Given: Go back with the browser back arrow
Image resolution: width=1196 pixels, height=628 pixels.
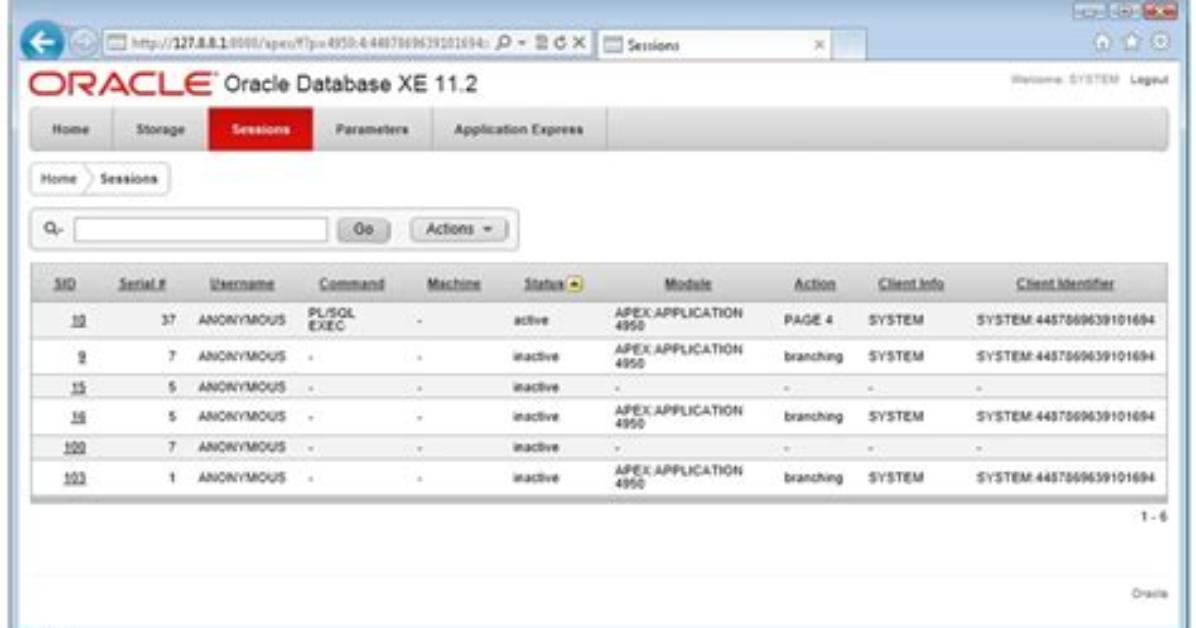Looking at the screenshot, I should (x=42, y=42).
